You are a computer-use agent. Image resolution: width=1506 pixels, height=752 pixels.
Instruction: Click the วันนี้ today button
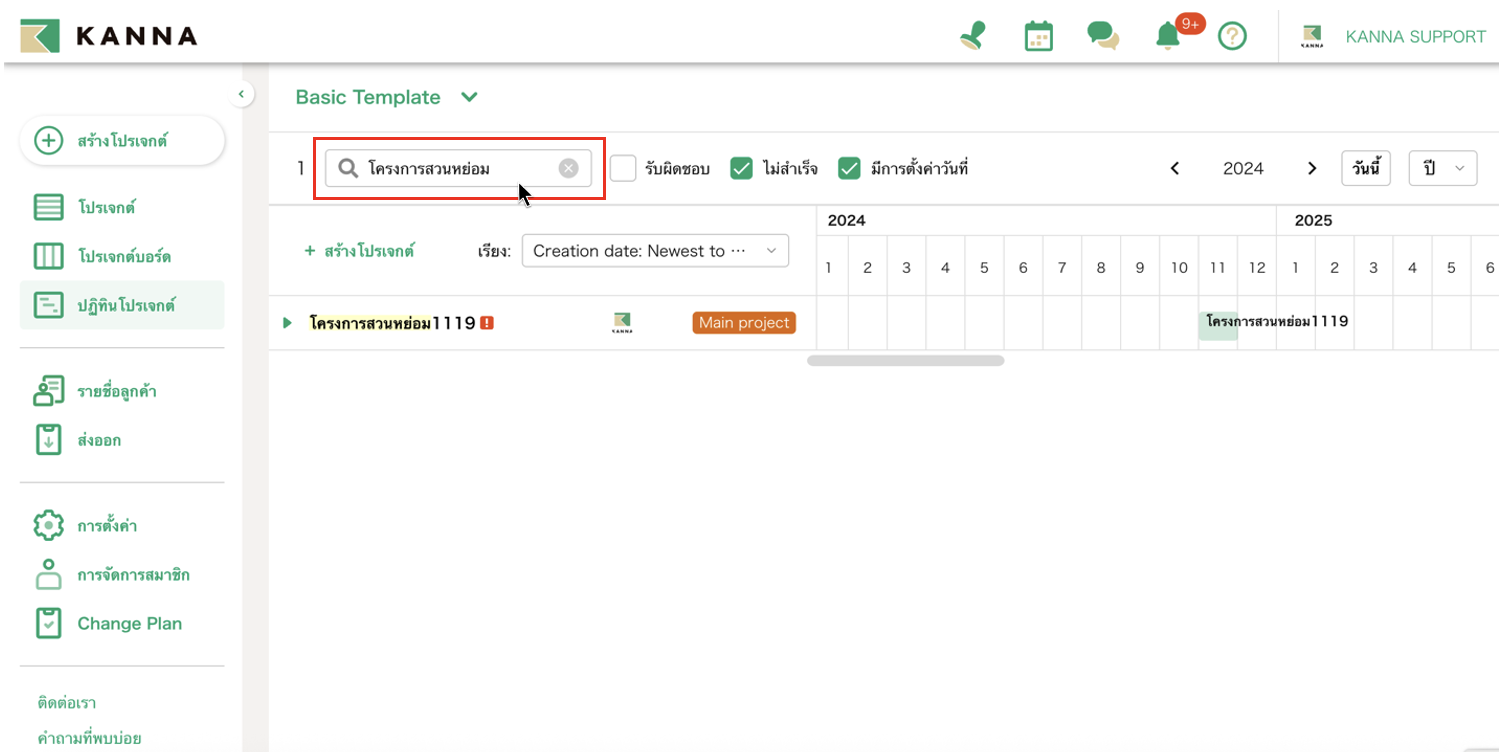1365,168
